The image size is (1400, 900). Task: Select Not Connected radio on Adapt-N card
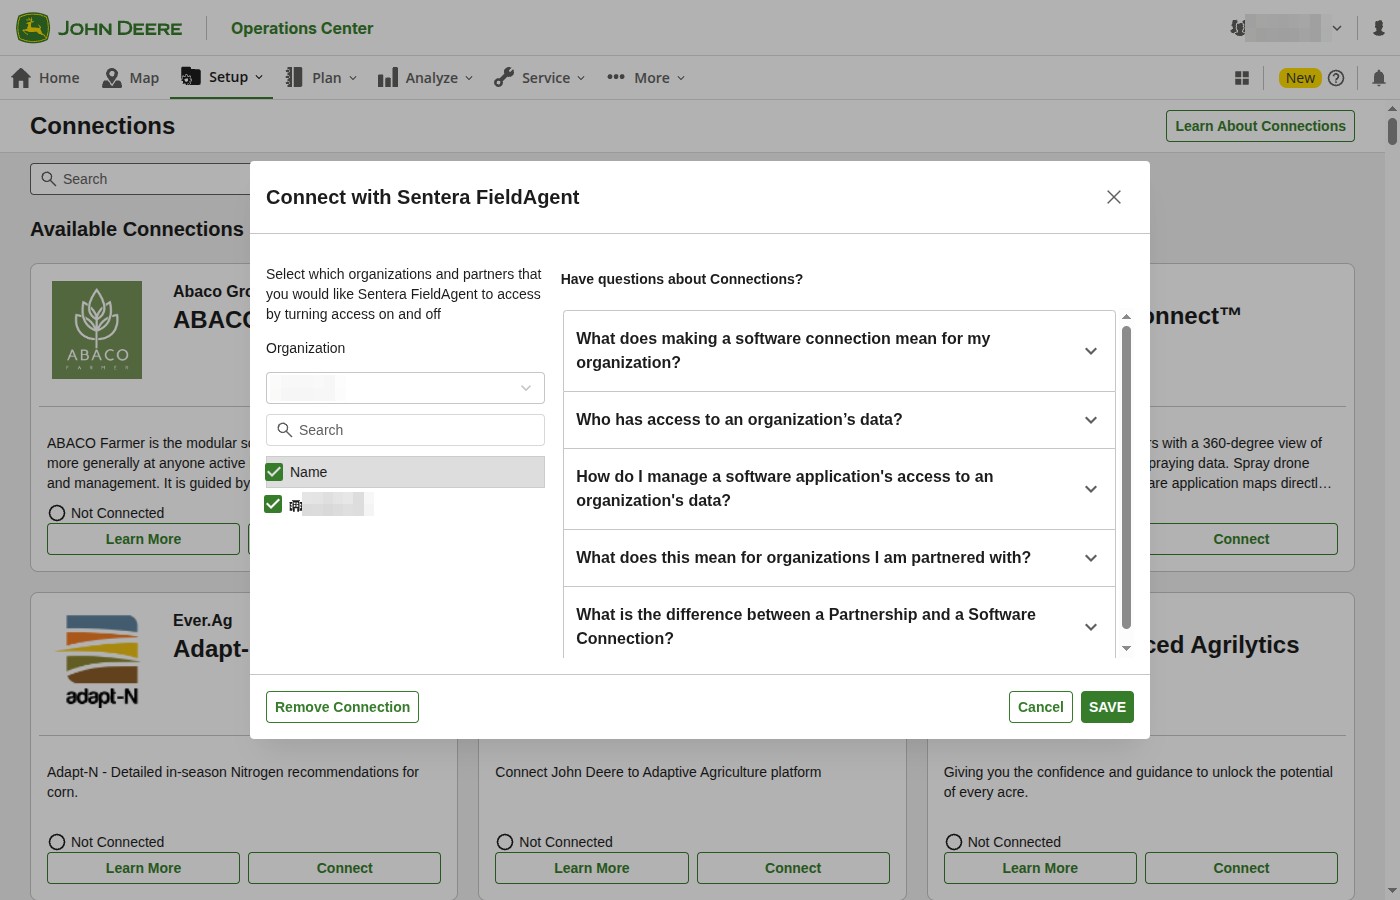(57, 842)
